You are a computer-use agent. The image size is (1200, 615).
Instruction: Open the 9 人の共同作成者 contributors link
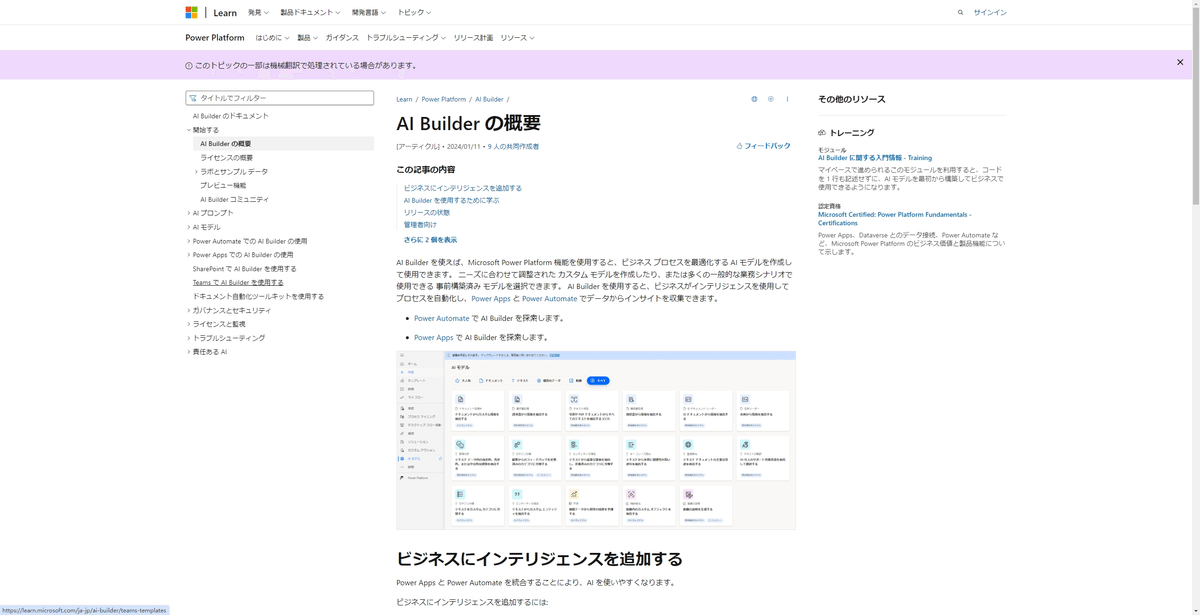click(513, 147)
